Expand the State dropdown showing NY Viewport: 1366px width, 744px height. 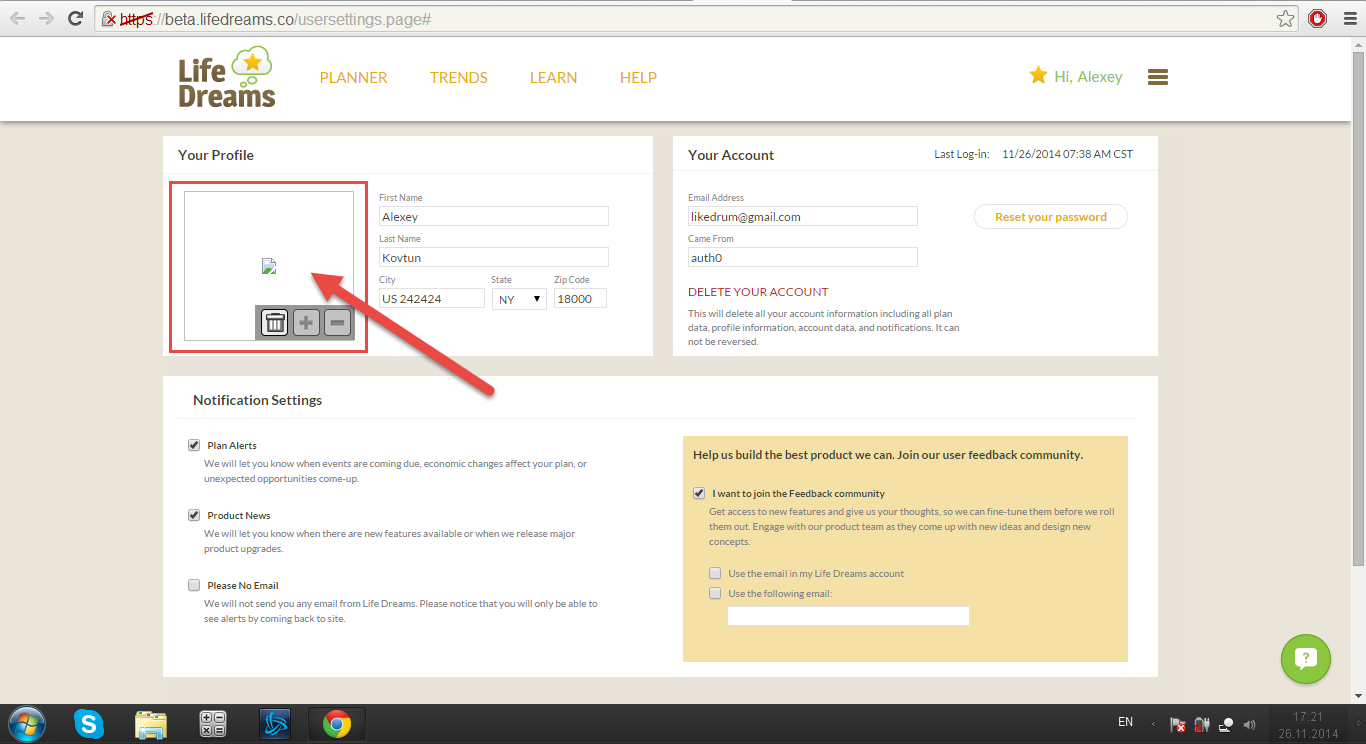519,299
